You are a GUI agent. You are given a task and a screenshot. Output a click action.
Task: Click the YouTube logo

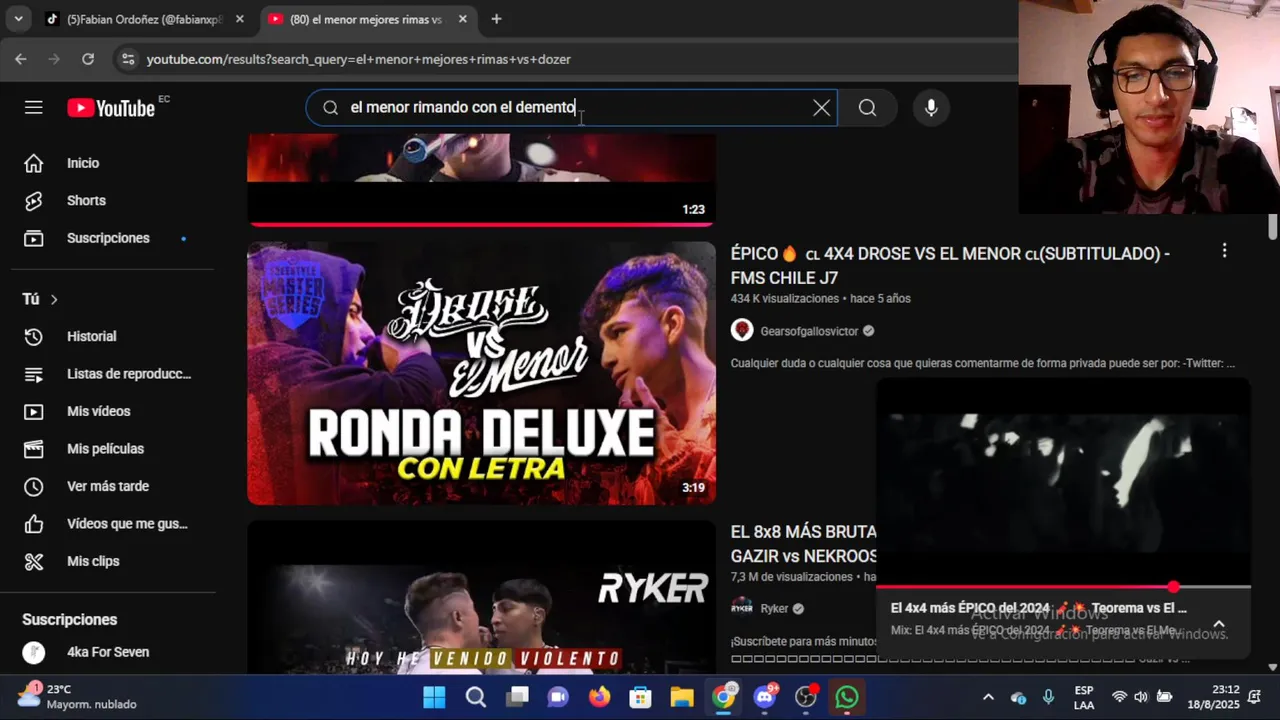click(111, 108)
